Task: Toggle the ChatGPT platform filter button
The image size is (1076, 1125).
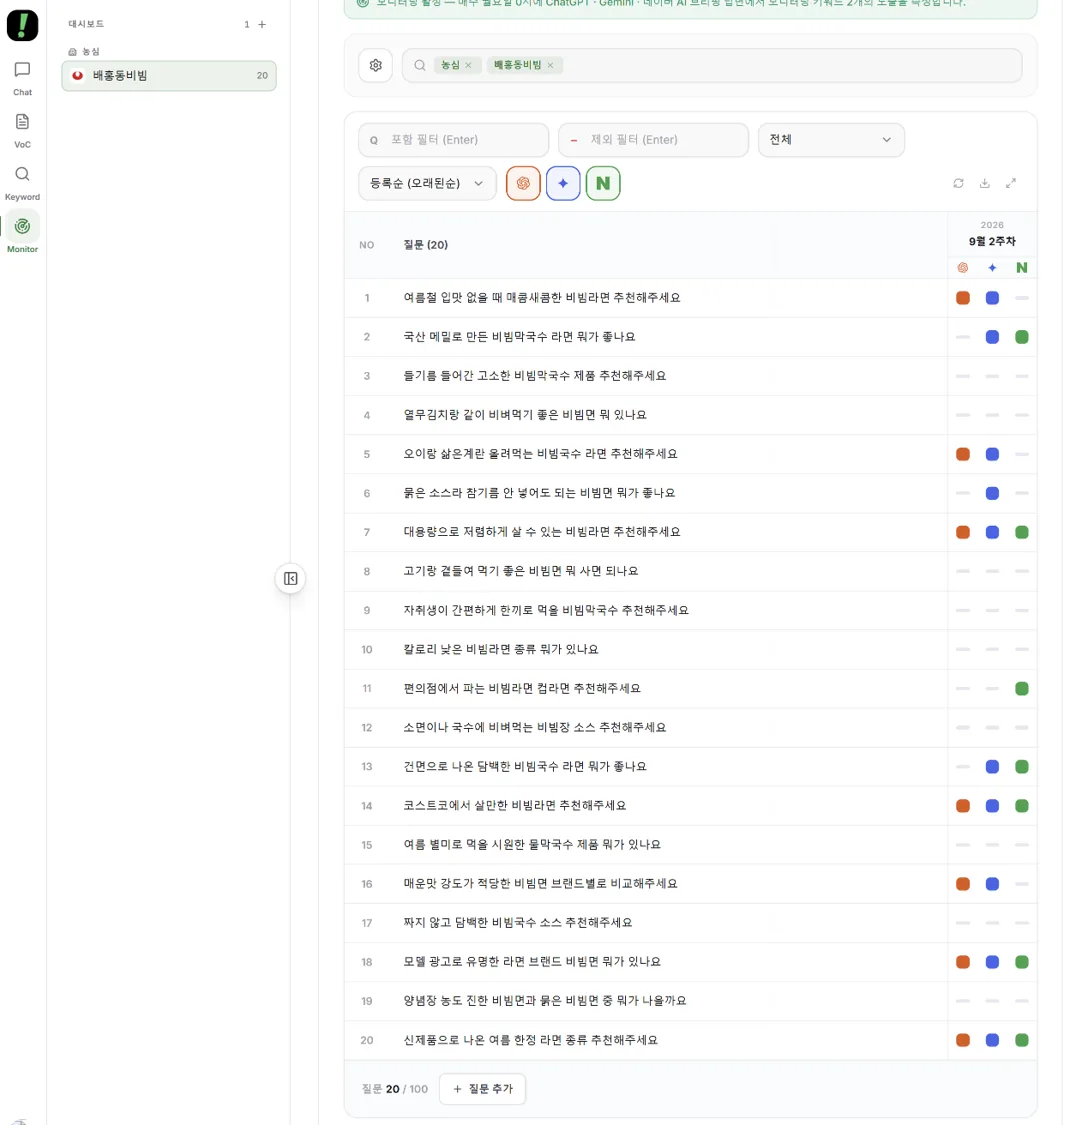Action: point(523,183)
